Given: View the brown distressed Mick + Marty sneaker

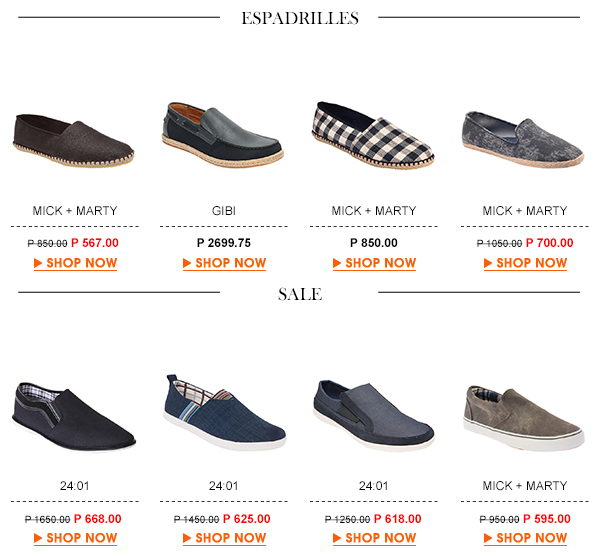Looking at the screenshot, I should 524,418.
